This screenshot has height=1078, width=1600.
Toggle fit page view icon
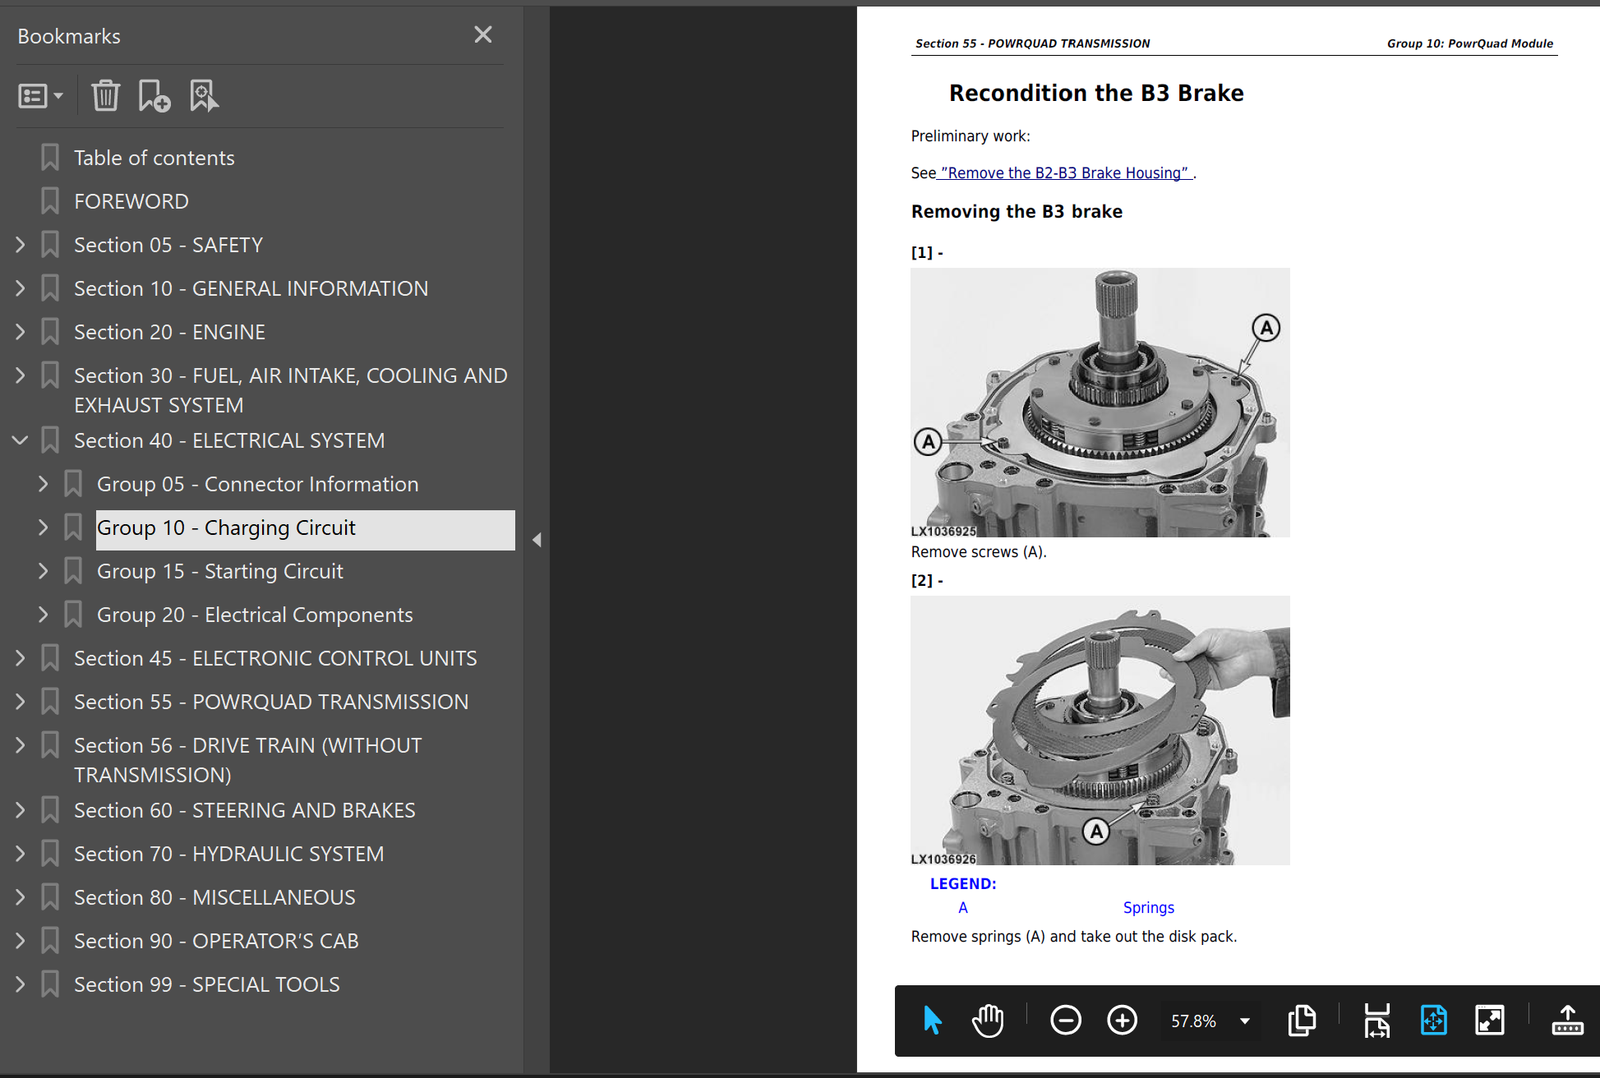point(1434,1020)
